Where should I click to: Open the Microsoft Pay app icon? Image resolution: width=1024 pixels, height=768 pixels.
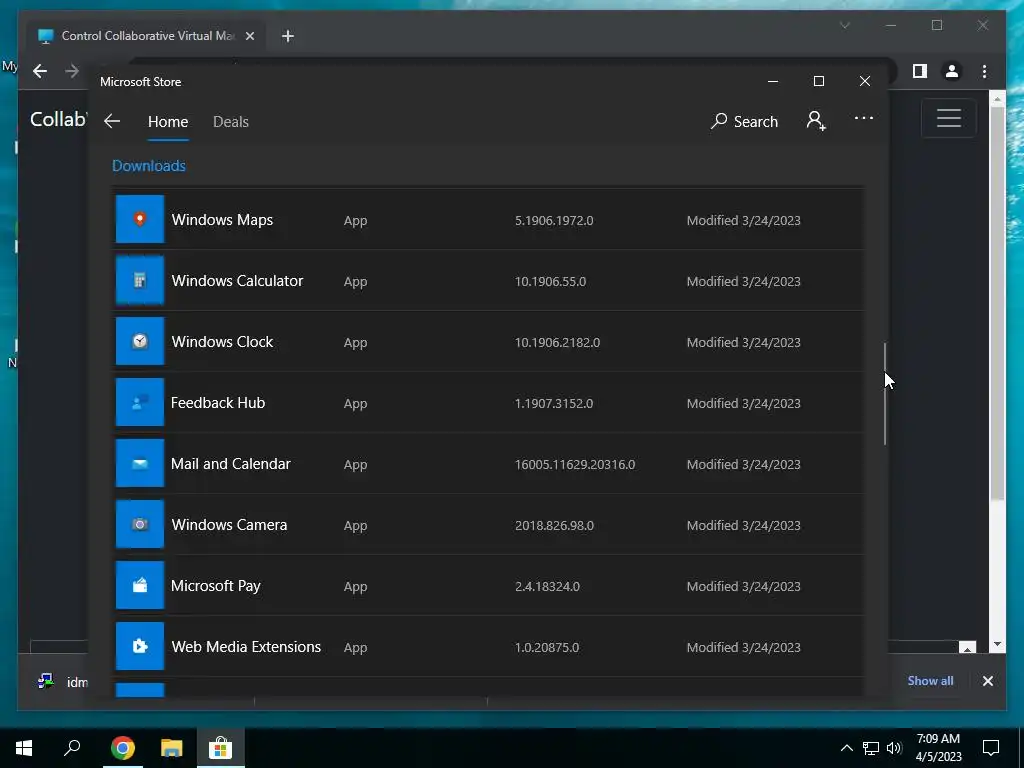coord(140,585)
